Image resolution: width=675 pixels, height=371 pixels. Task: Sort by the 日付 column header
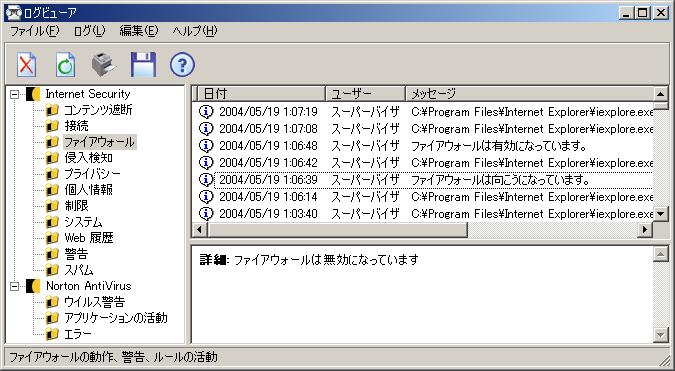pos(261,93)
